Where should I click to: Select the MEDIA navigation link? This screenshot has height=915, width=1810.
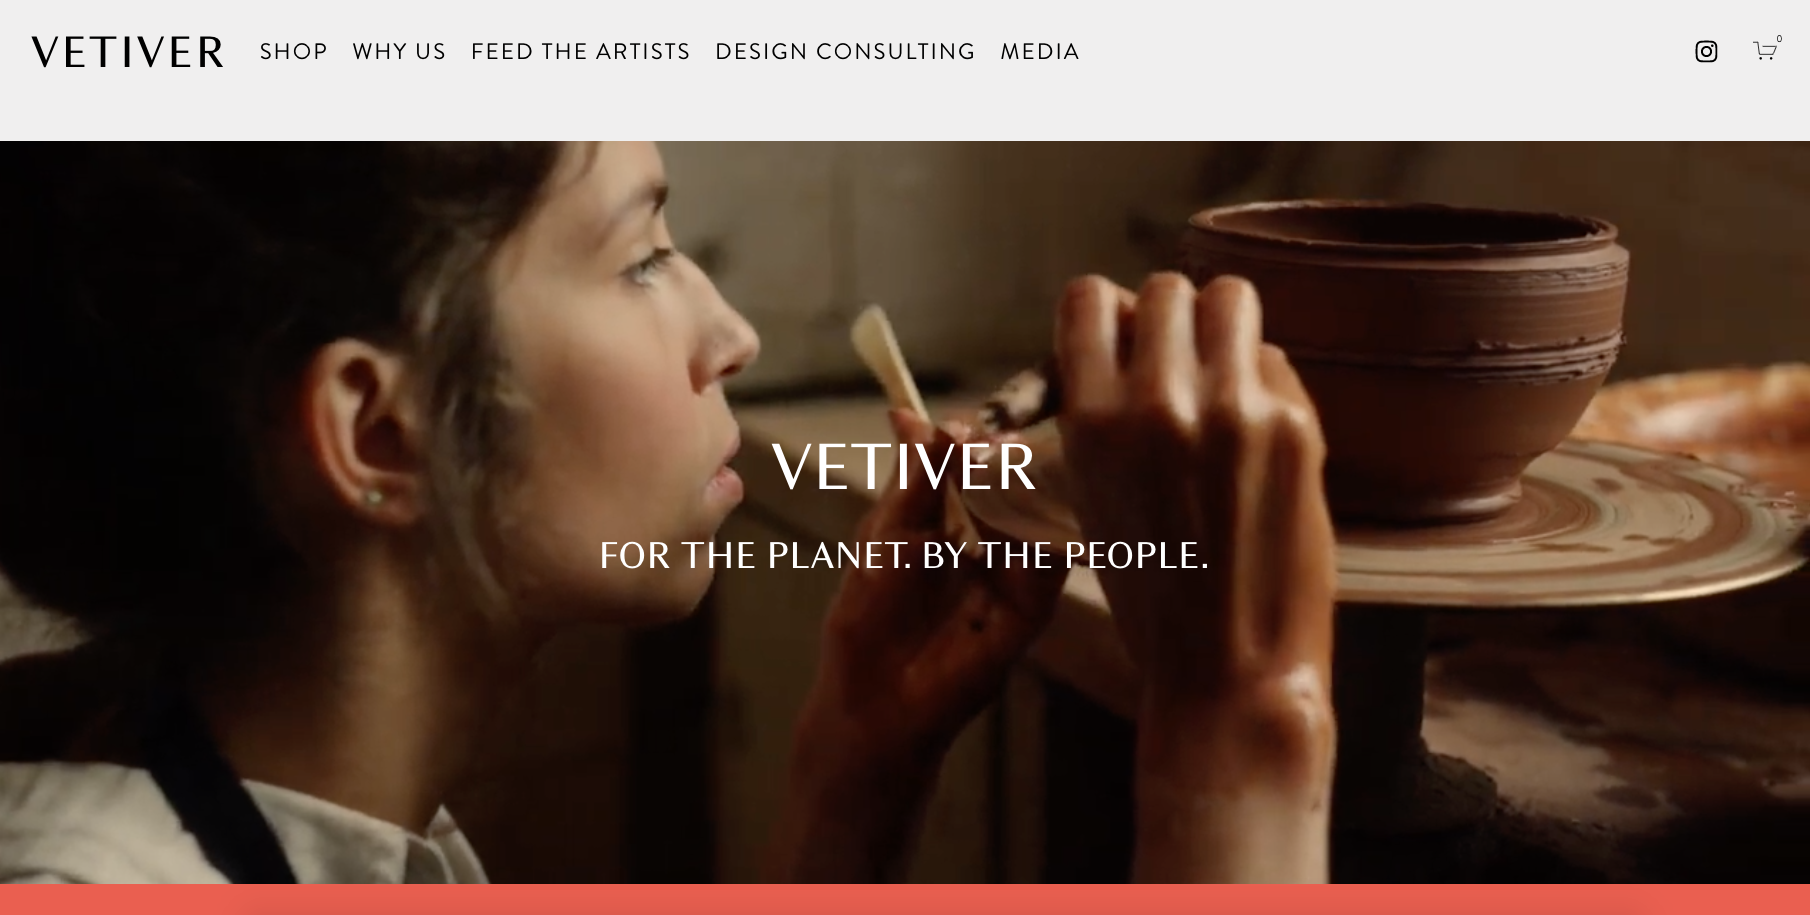(x=1040, y=52)
